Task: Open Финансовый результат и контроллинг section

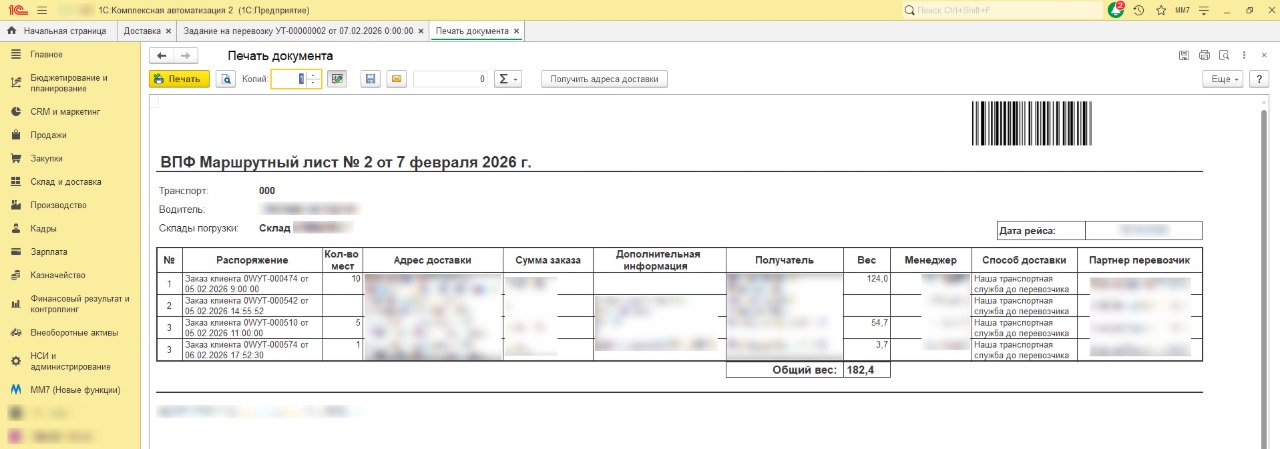Action: [x=70, y=303]
